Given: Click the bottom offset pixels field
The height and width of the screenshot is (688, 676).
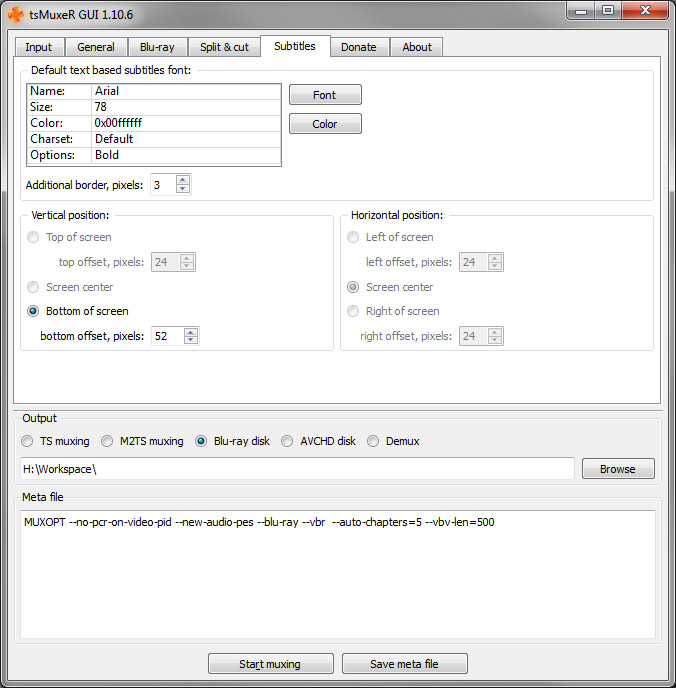Looking at the screenshot, I should [x=168, y=336].
